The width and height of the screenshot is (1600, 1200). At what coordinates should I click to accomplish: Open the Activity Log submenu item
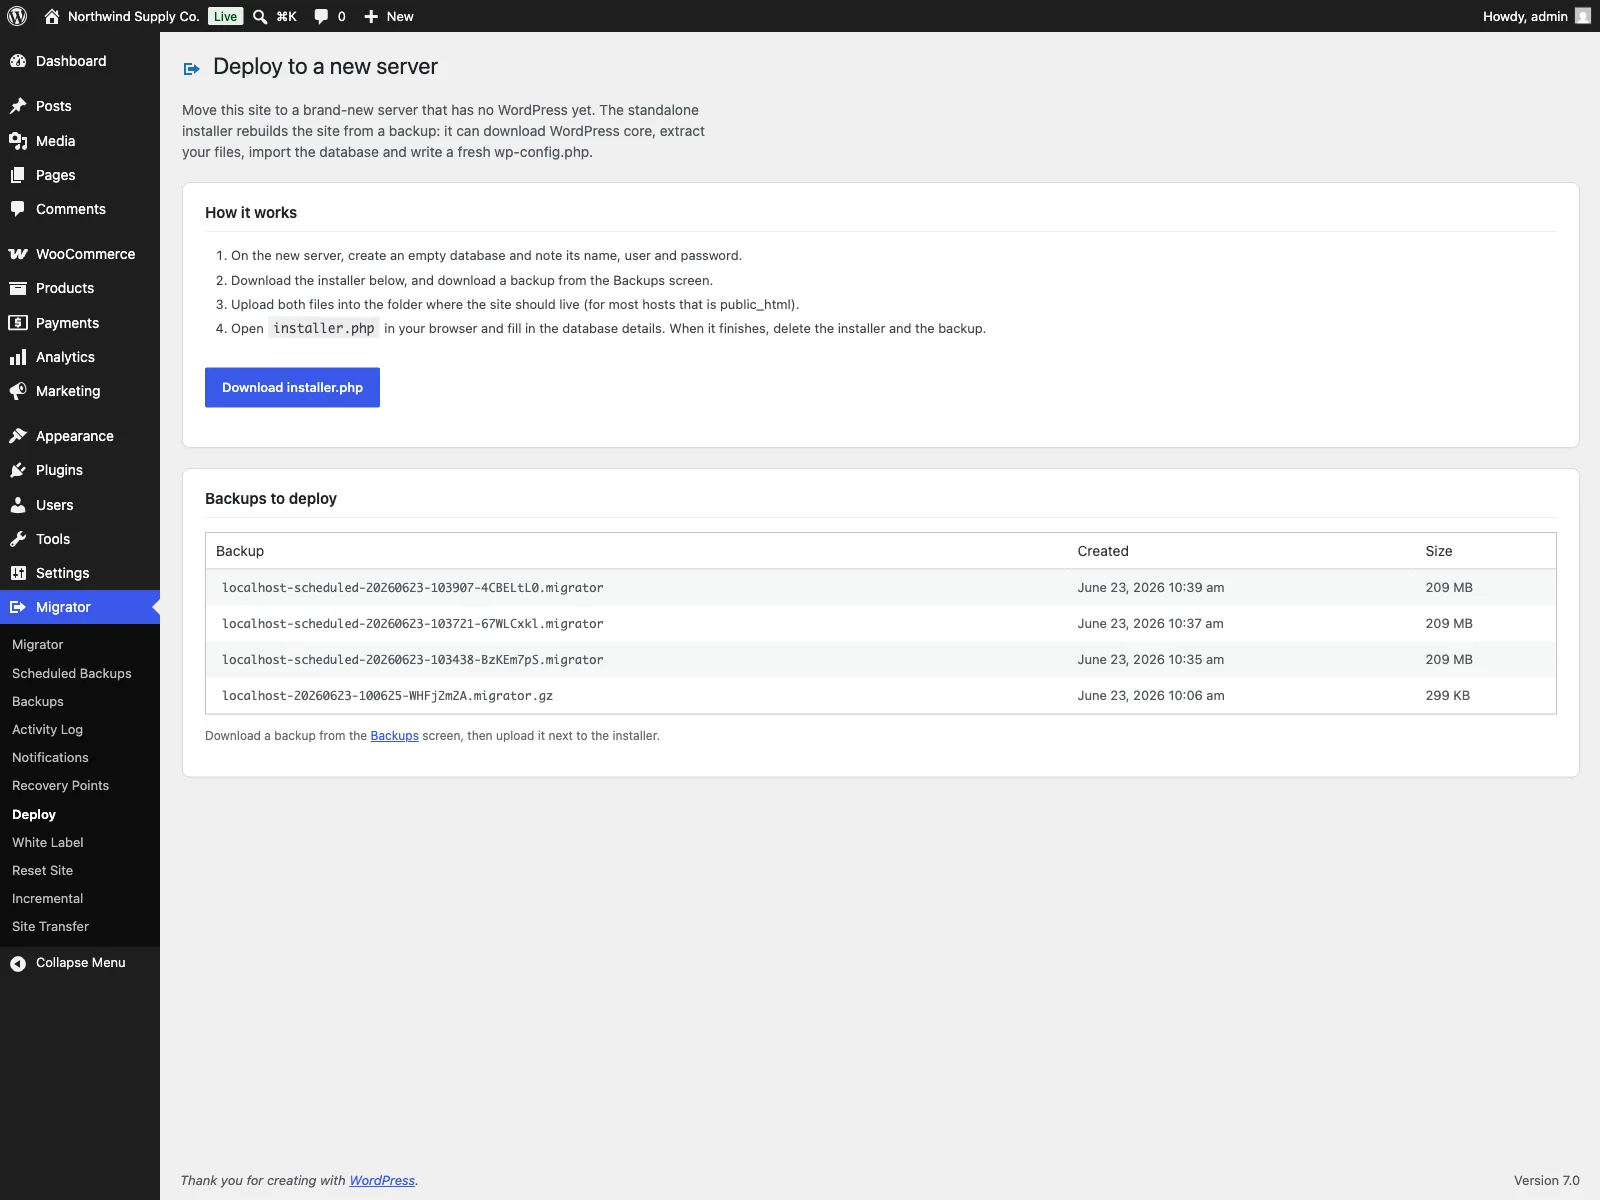coord(48,730)
